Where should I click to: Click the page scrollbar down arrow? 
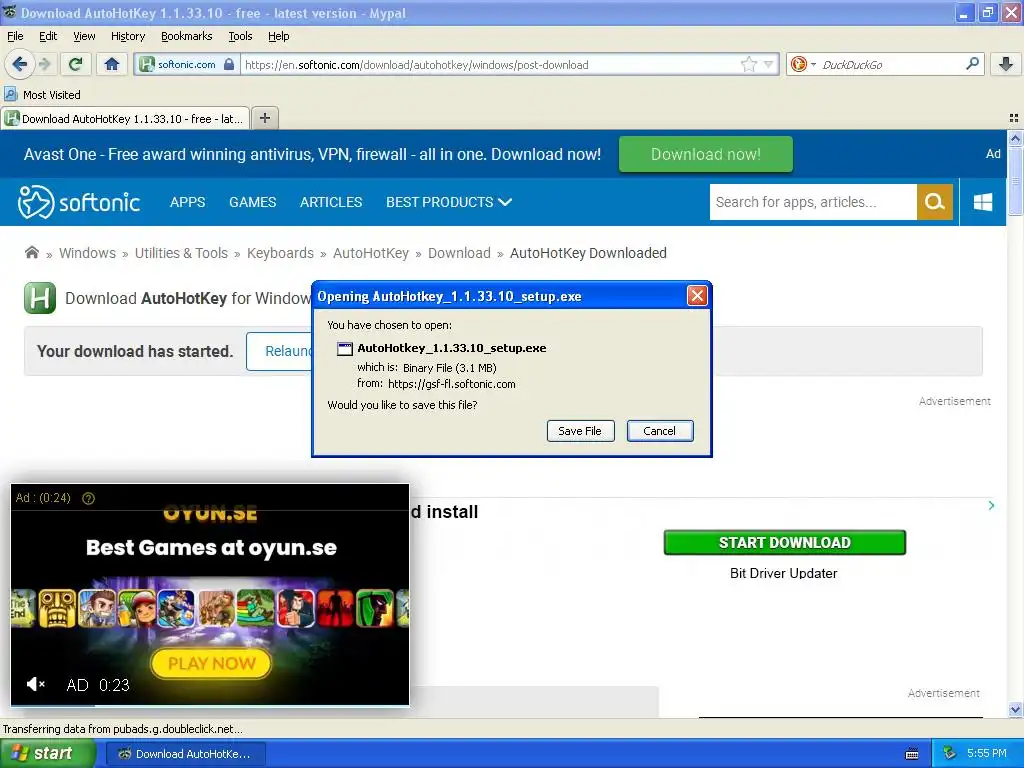click(x=1015, y=709)
